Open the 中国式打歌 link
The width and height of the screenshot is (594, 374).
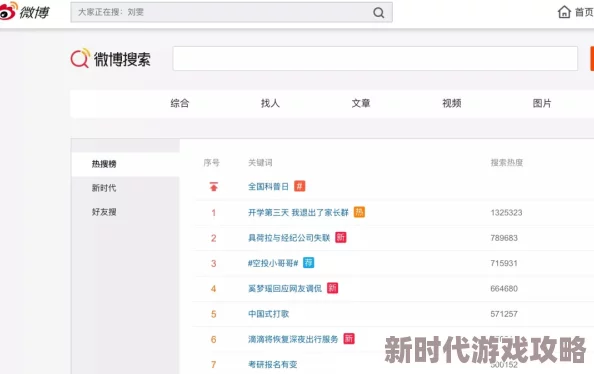(x=268, y=314)
